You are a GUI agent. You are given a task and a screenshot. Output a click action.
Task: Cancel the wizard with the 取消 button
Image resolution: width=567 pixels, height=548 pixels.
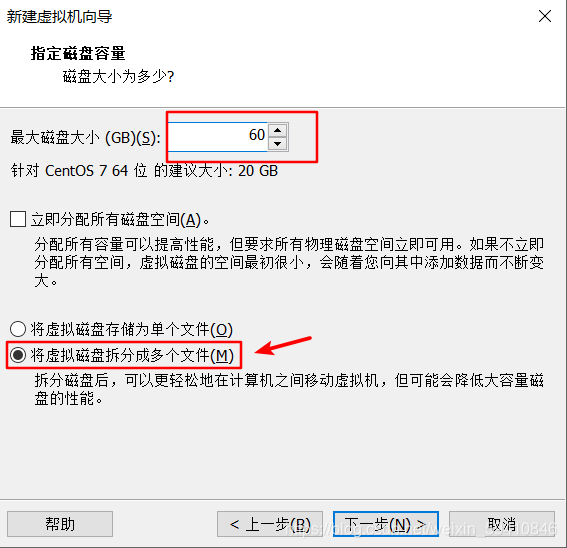[502, 524]
